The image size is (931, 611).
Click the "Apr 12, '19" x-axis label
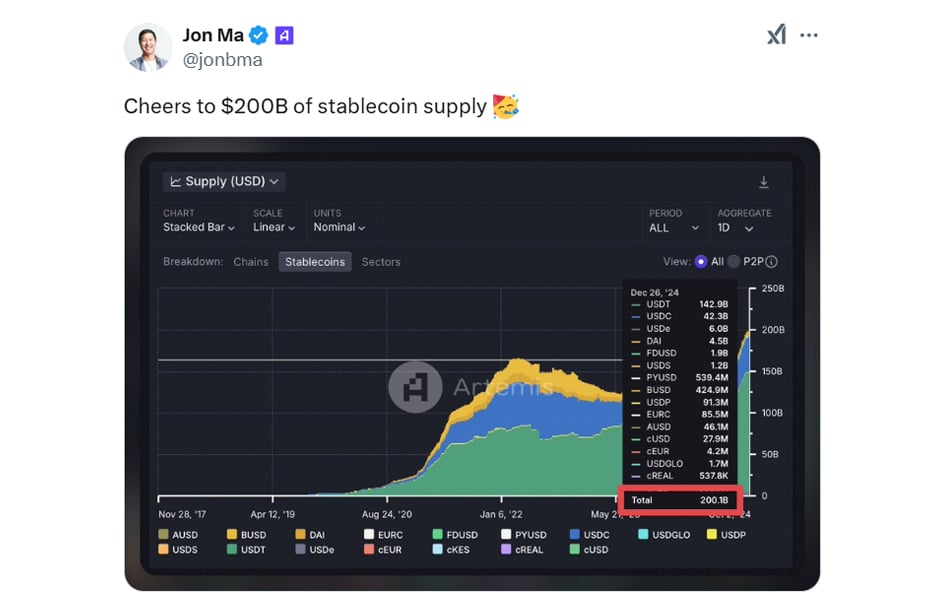tap(273, 514)
